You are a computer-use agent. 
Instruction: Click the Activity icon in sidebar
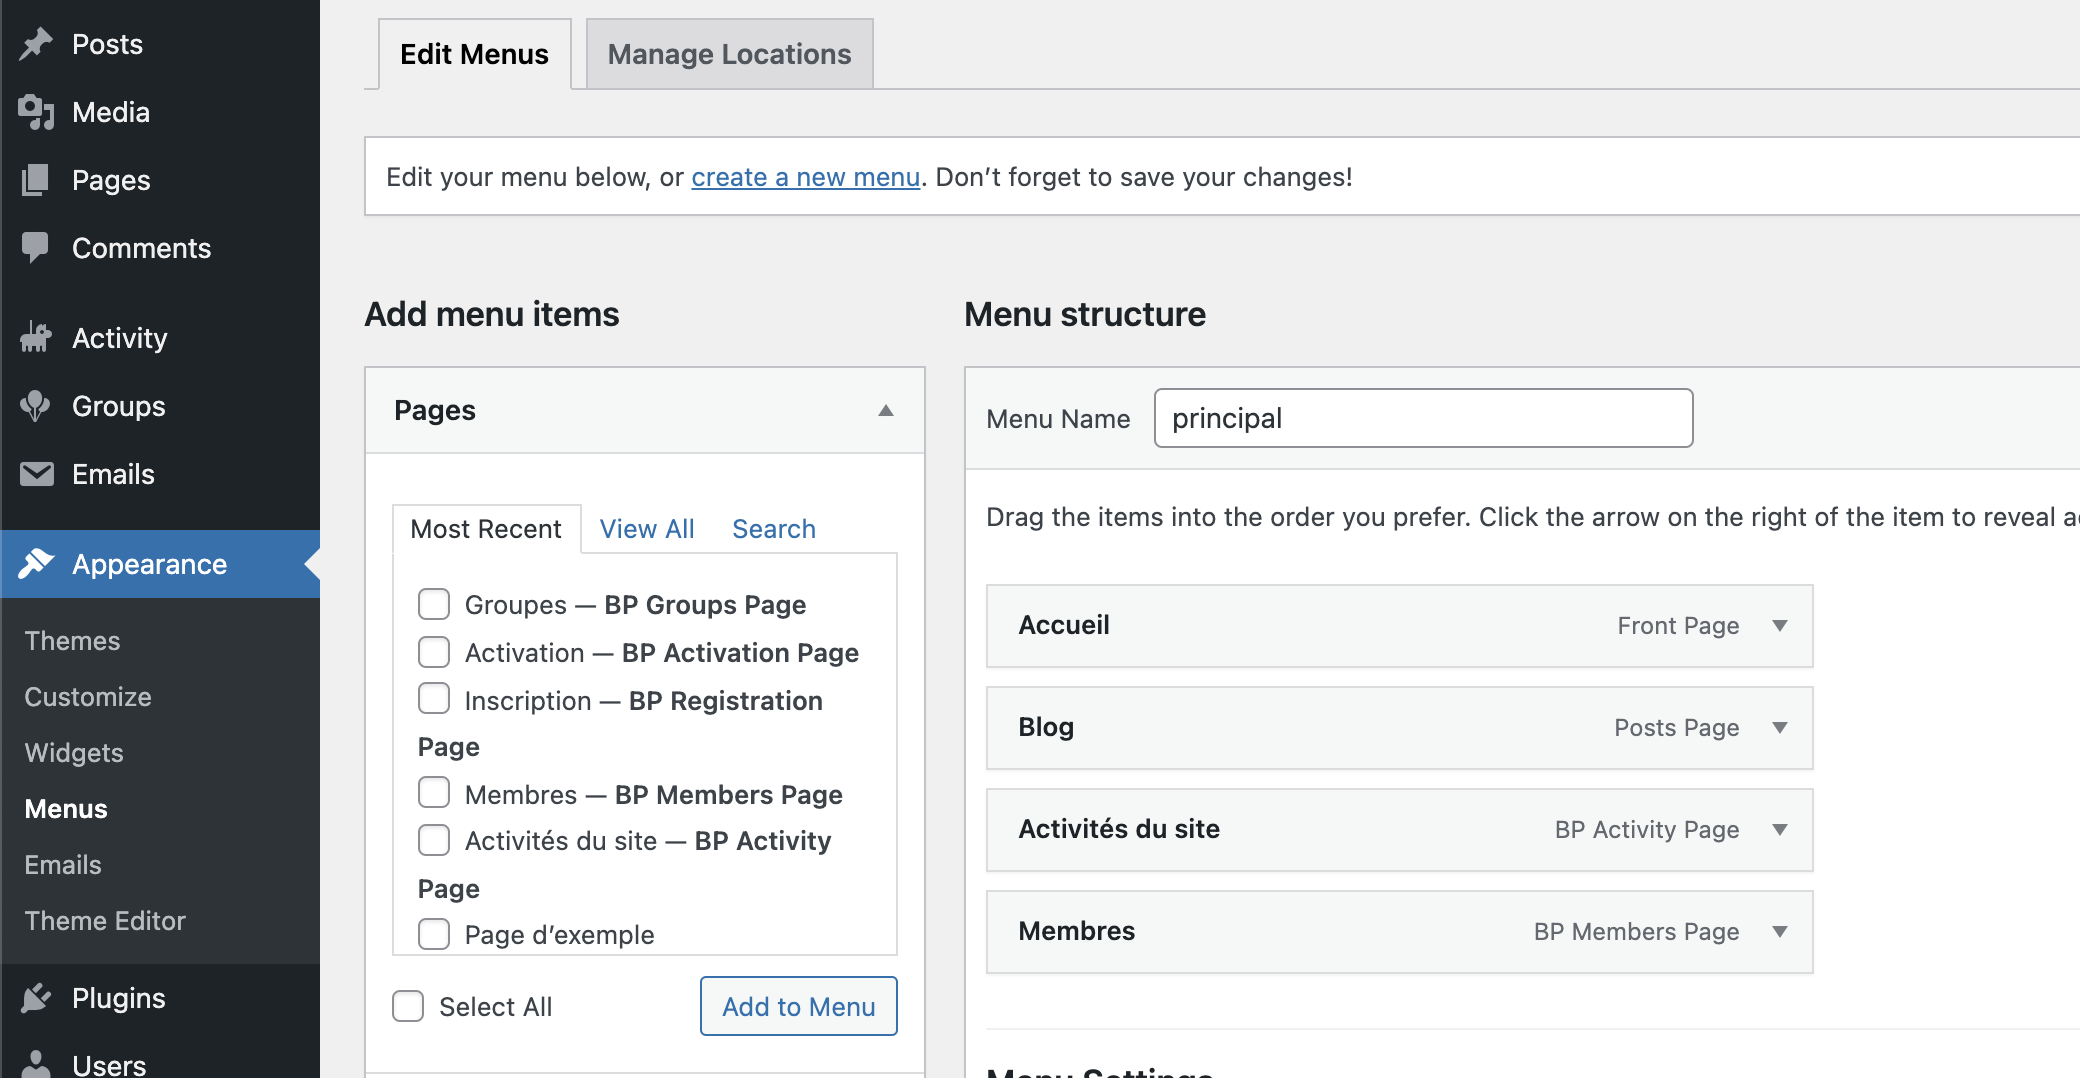pos(36,338)
